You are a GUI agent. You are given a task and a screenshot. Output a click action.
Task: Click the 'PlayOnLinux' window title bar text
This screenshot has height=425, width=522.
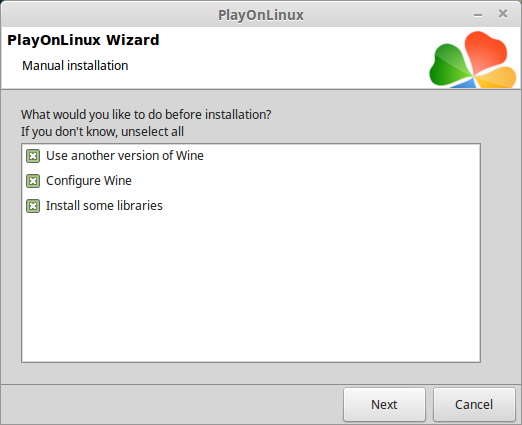(261, 15)
